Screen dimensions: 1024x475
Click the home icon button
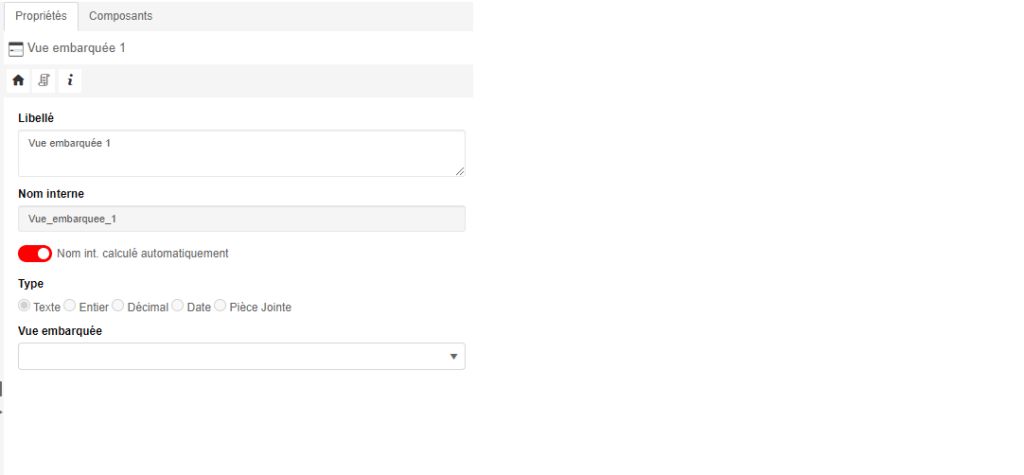point(18,80)
